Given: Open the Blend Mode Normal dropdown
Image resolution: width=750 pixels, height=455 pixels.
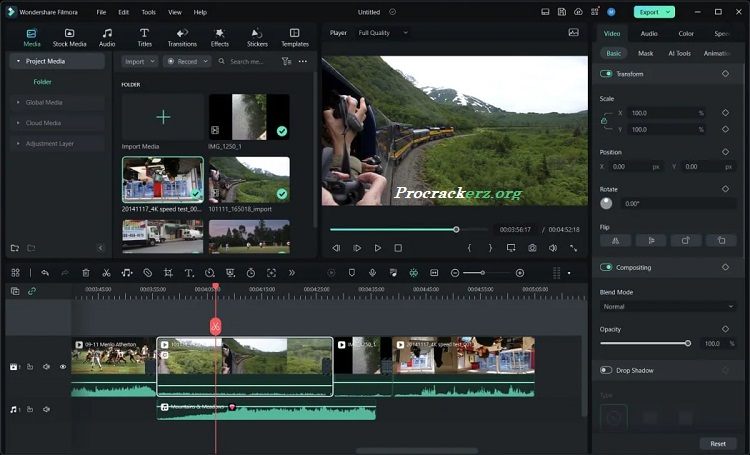Looking at the screenshot, I should [x=667, y=306].
